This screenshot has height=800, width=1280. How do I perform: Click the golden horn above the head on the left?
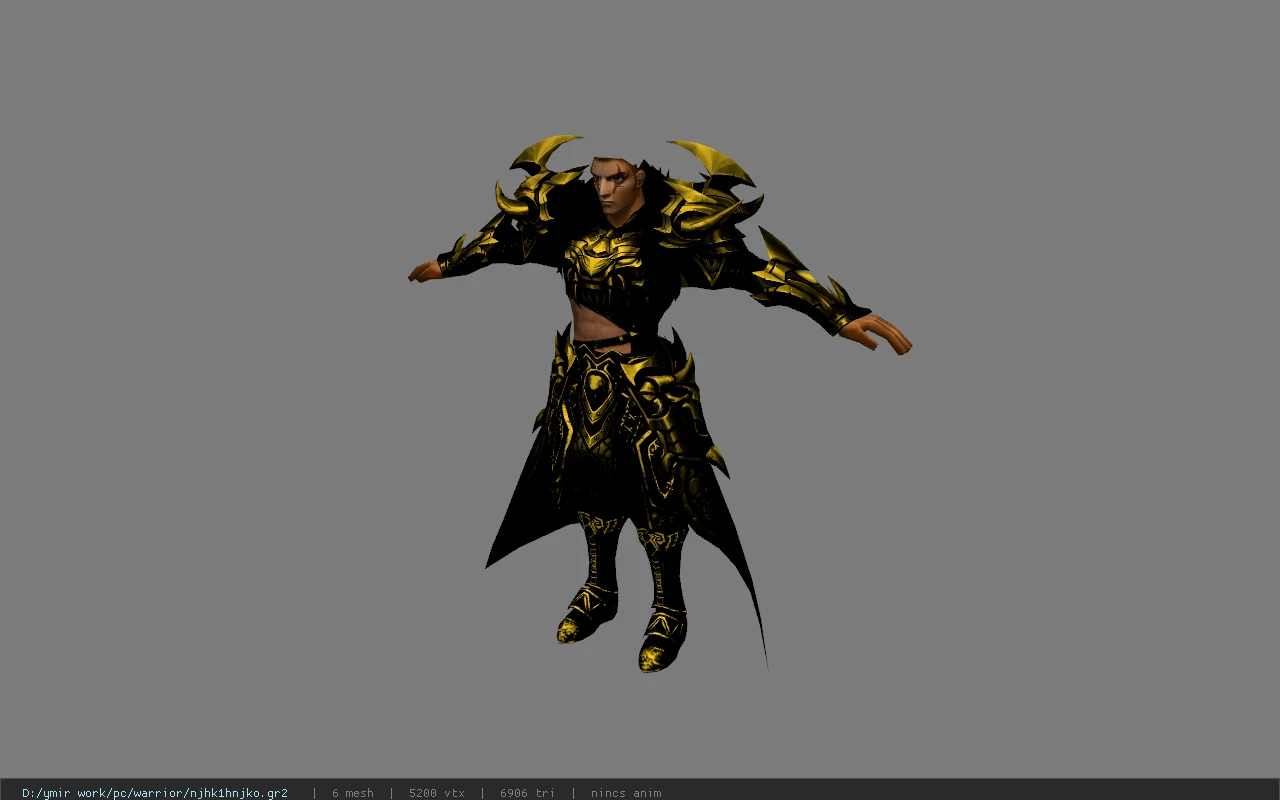coord(545,151)
